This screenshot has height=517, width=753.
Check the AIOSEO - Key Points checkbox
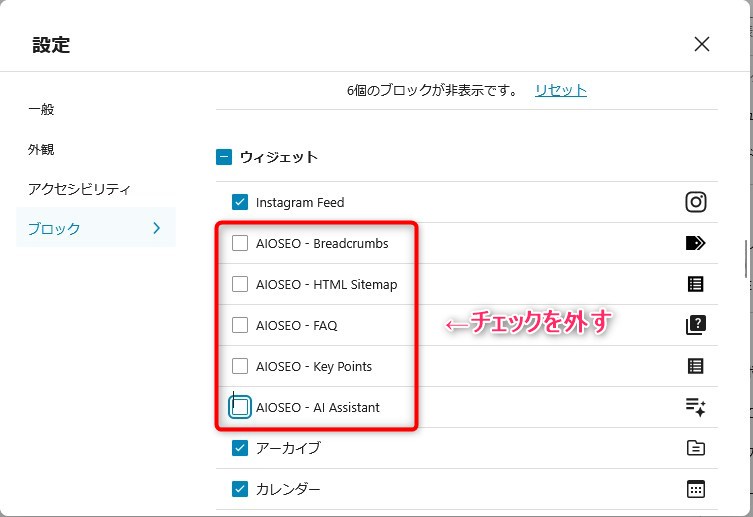point(240,366)
